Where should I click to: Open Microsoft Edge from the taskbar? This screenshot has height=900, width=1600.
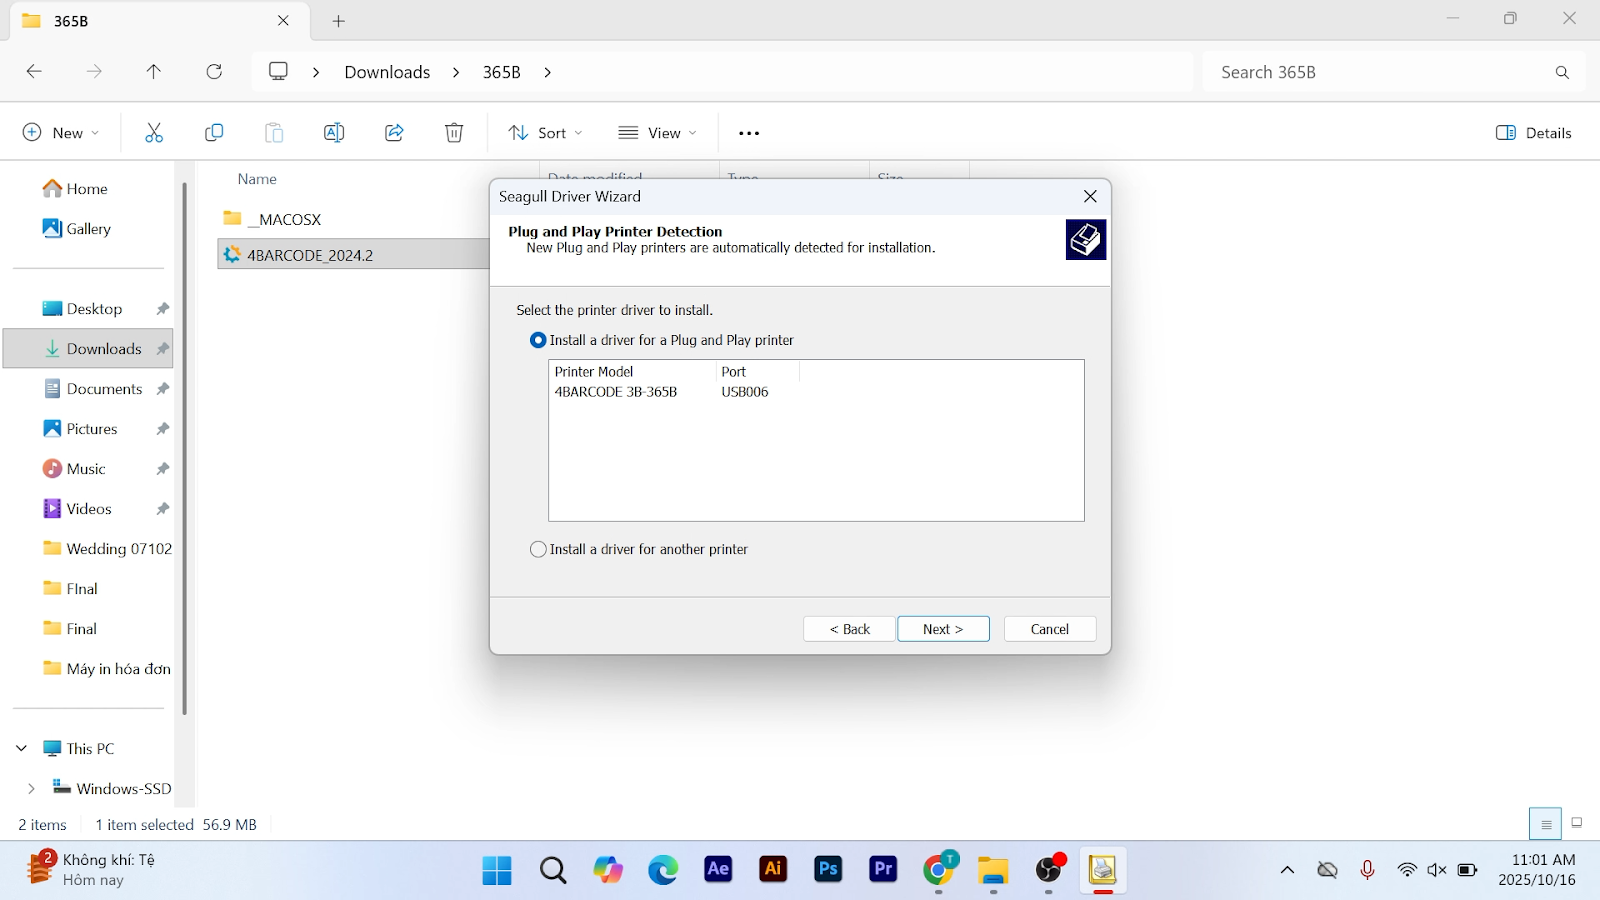(x=663, y=871)
